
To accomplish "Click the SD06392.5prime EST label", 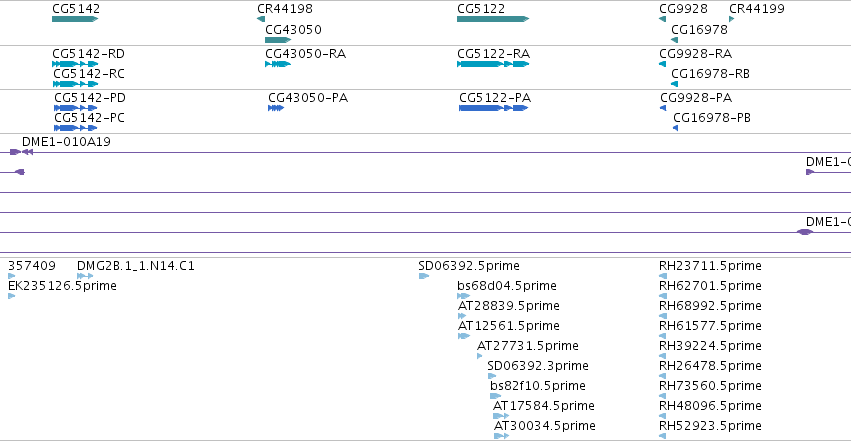I will [x=469, y=266].
